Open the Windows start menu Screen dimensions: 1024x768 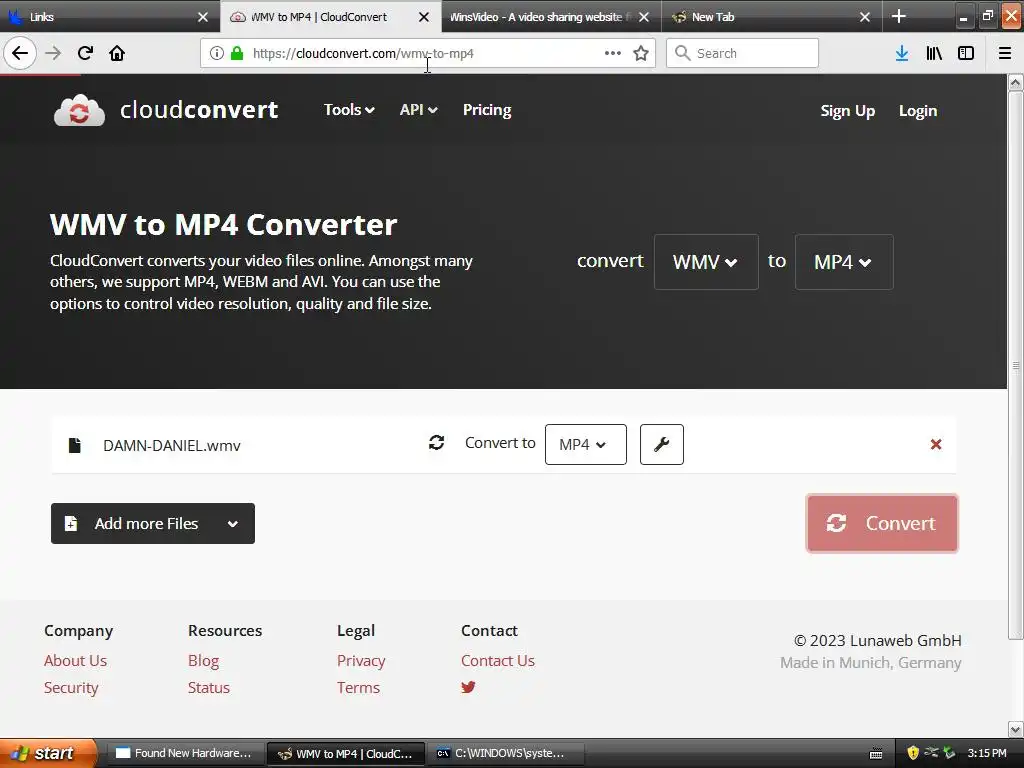[48, 753]
